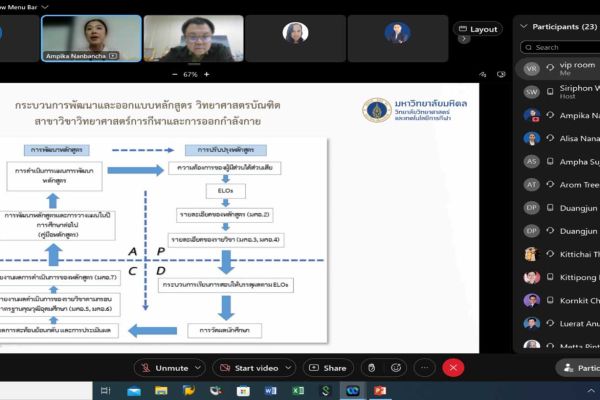Expand video options arrow beside Start video
Screen dimensions: 600x400
point(293,368)
